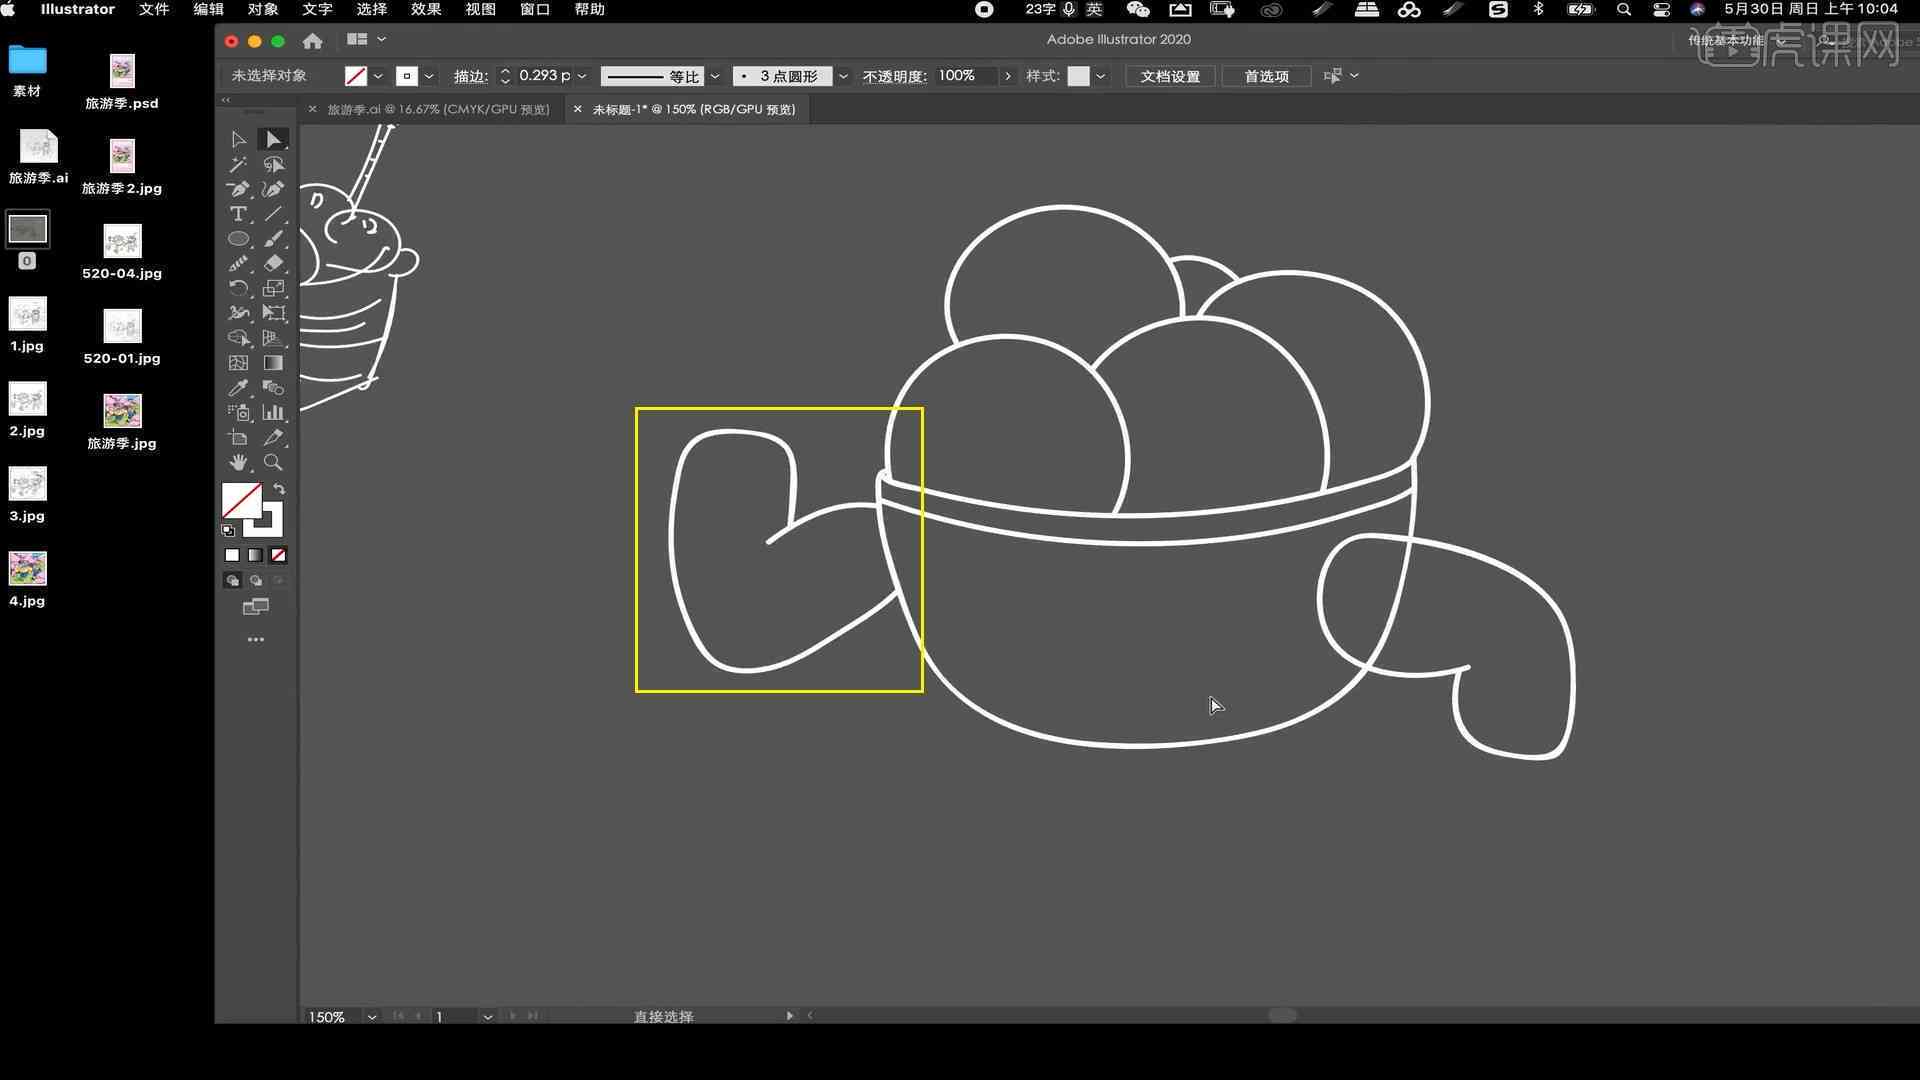Select the Slice tool
1920x1080 pixels.
coord(273,437)
